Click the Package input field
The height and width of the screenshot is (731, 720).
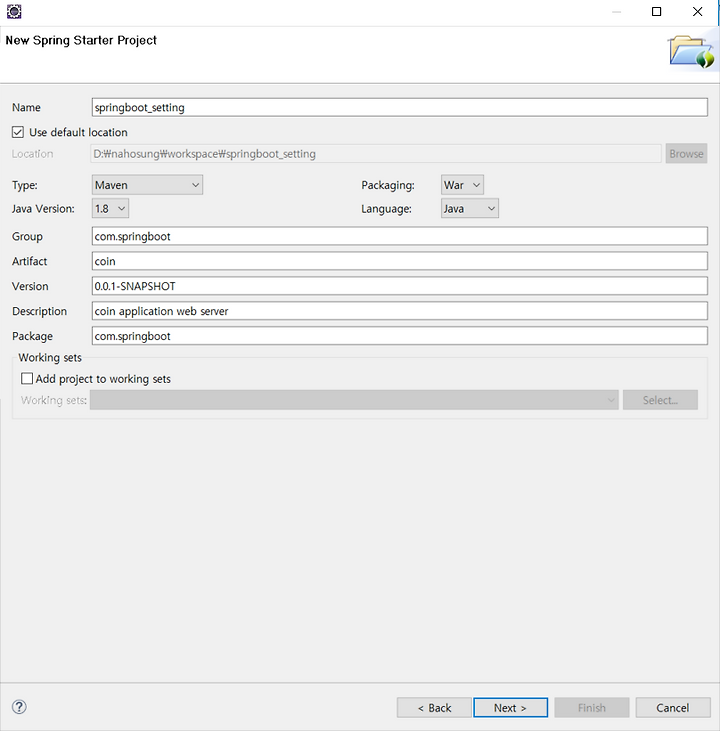(x=400, y=336)
